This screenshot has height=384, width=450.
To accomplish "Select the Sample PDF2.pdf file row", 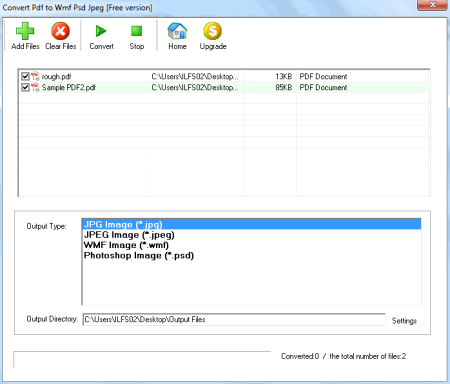I will [224, 87].
